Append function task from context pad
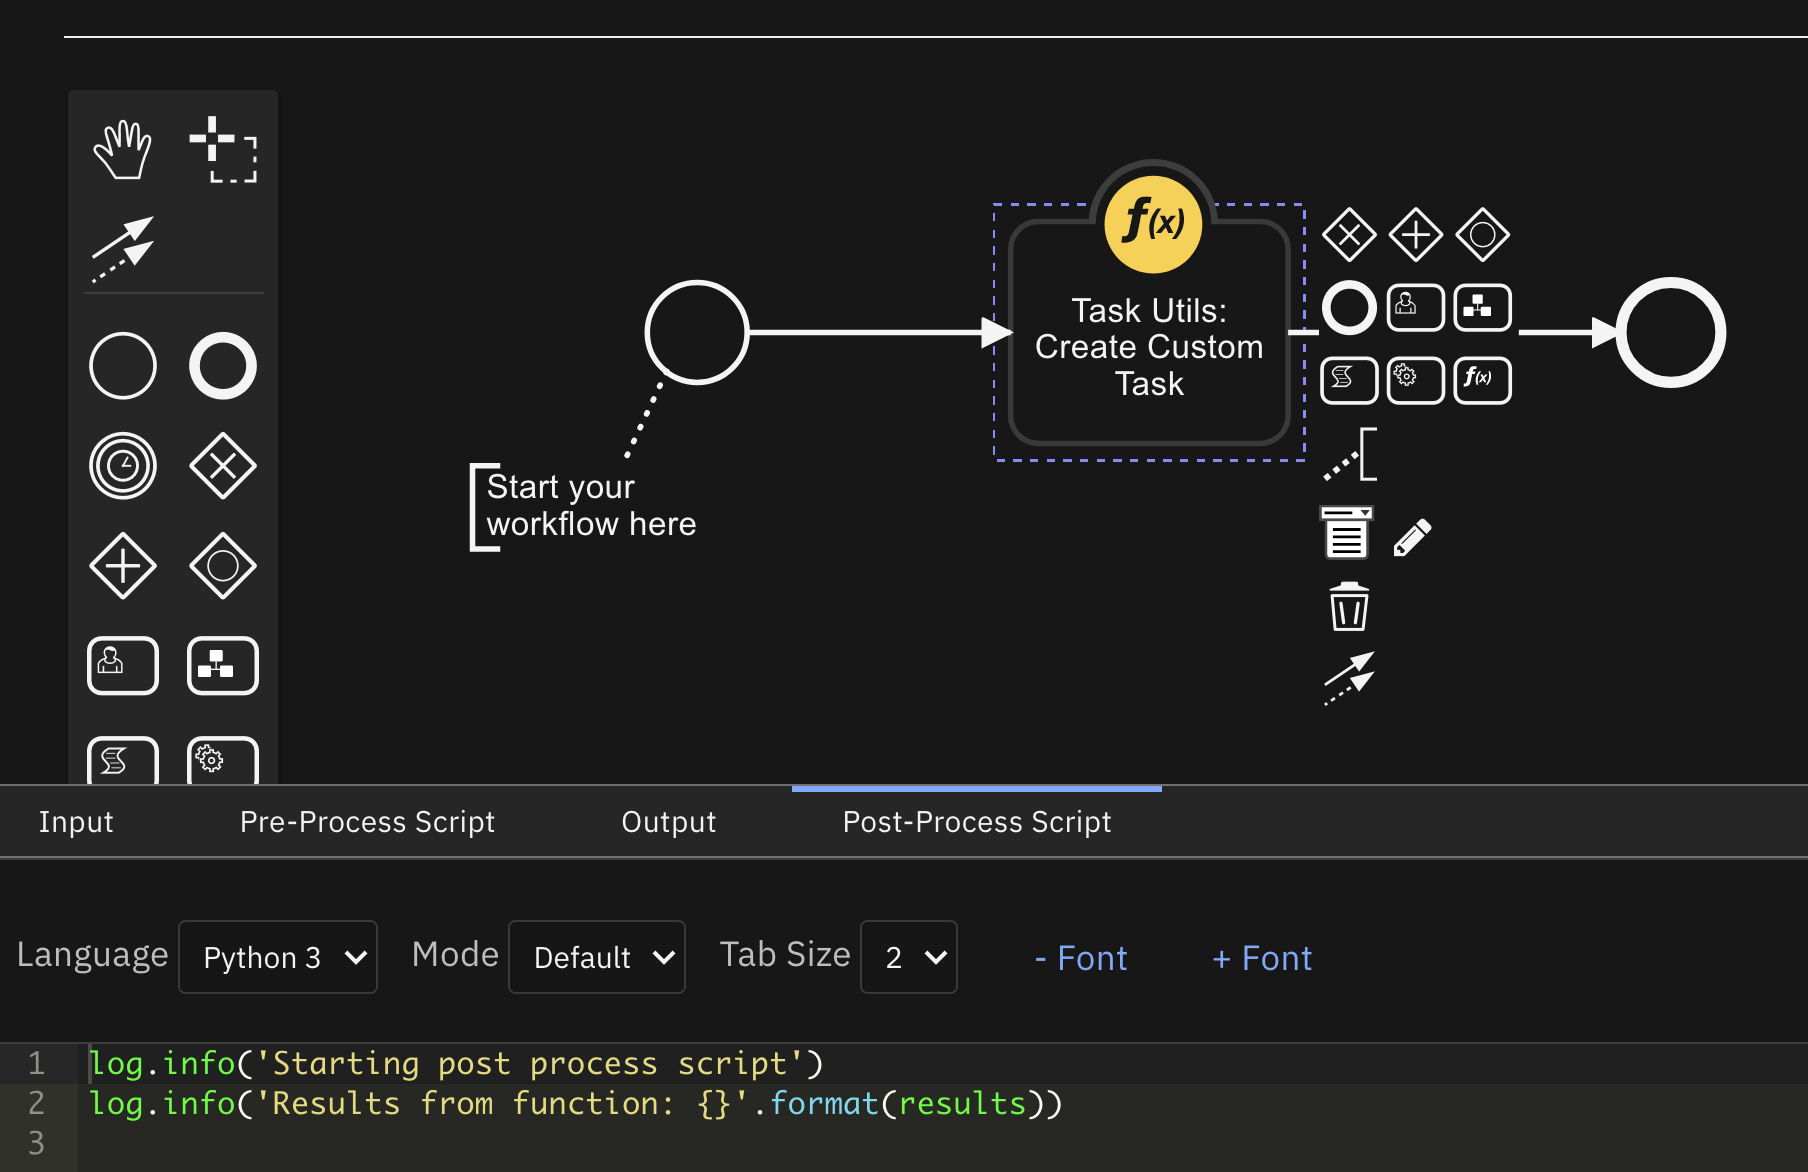Viewport: 1808px width, 1172px height. click(1481, 380)
